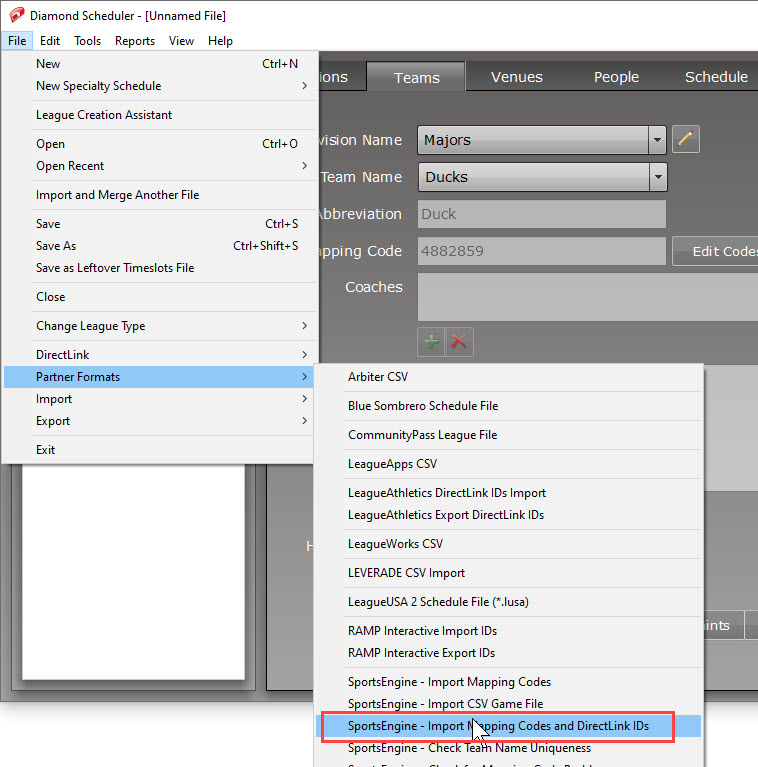
Task: Select LeagueAthletics Export DirectLink IDs
Action: click(509, 515)
